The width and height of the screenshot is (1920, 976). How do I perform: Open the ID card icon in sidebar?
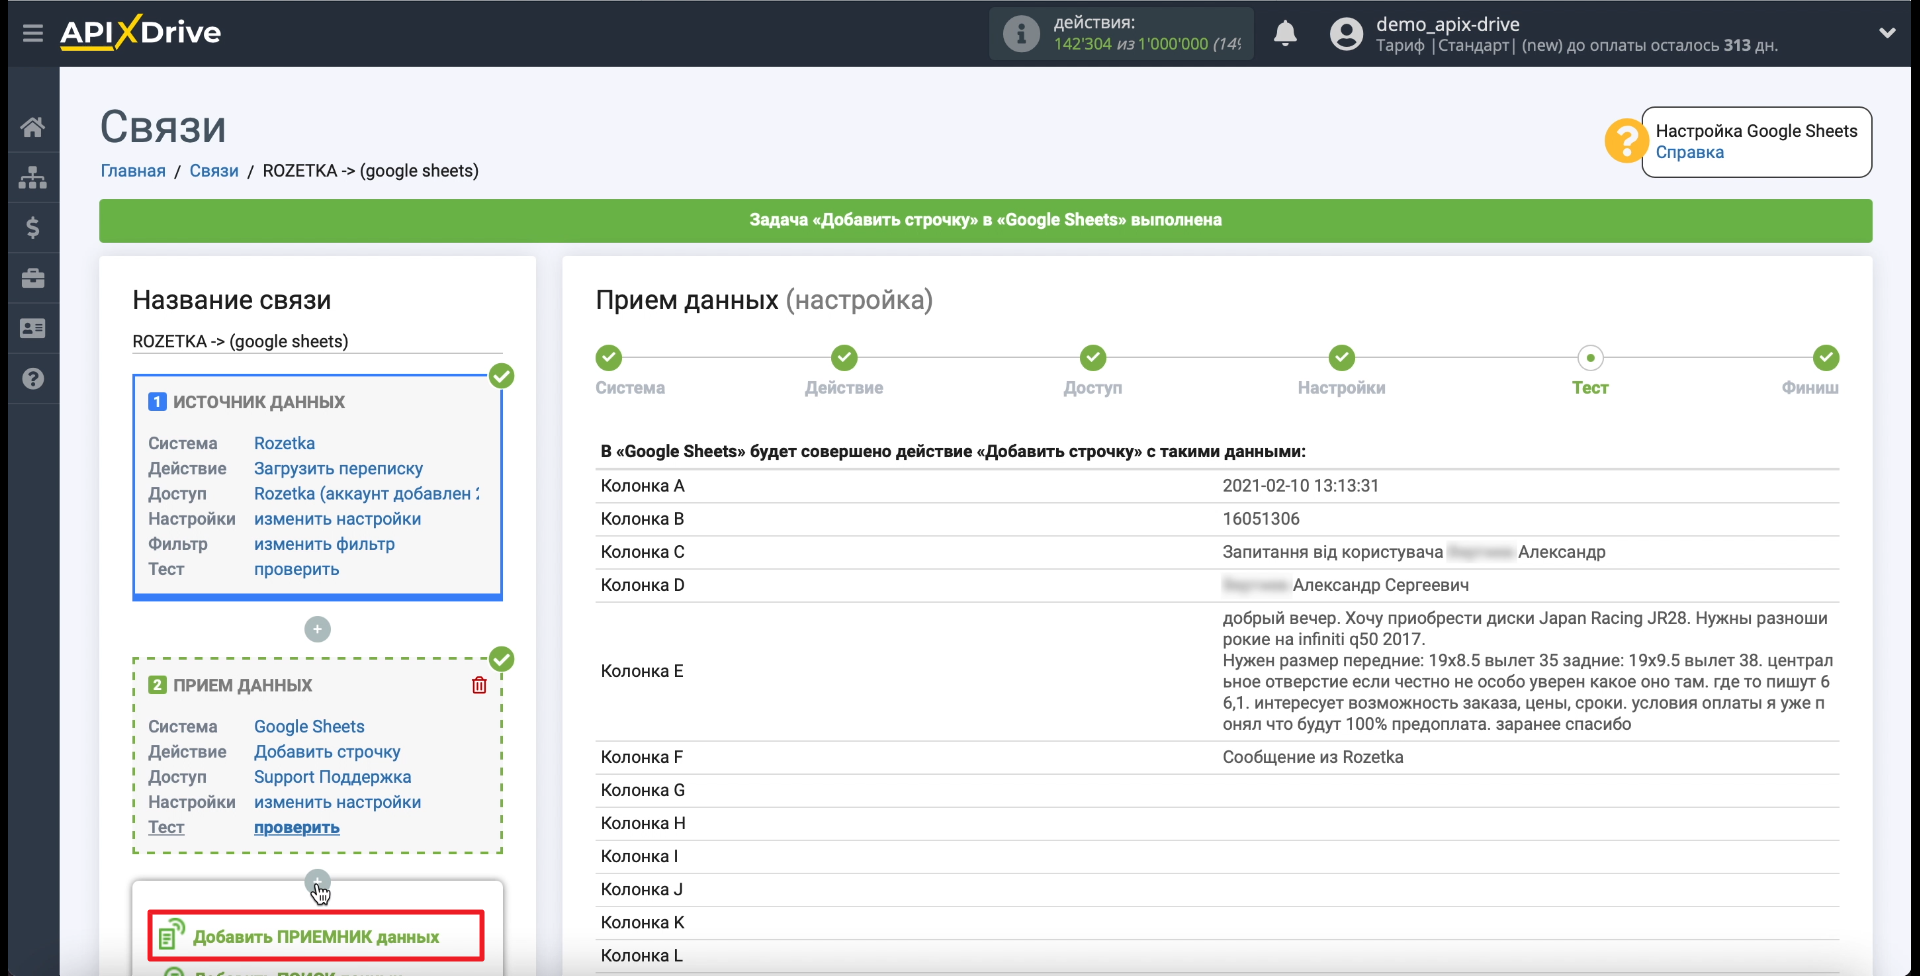pos(33,328)
